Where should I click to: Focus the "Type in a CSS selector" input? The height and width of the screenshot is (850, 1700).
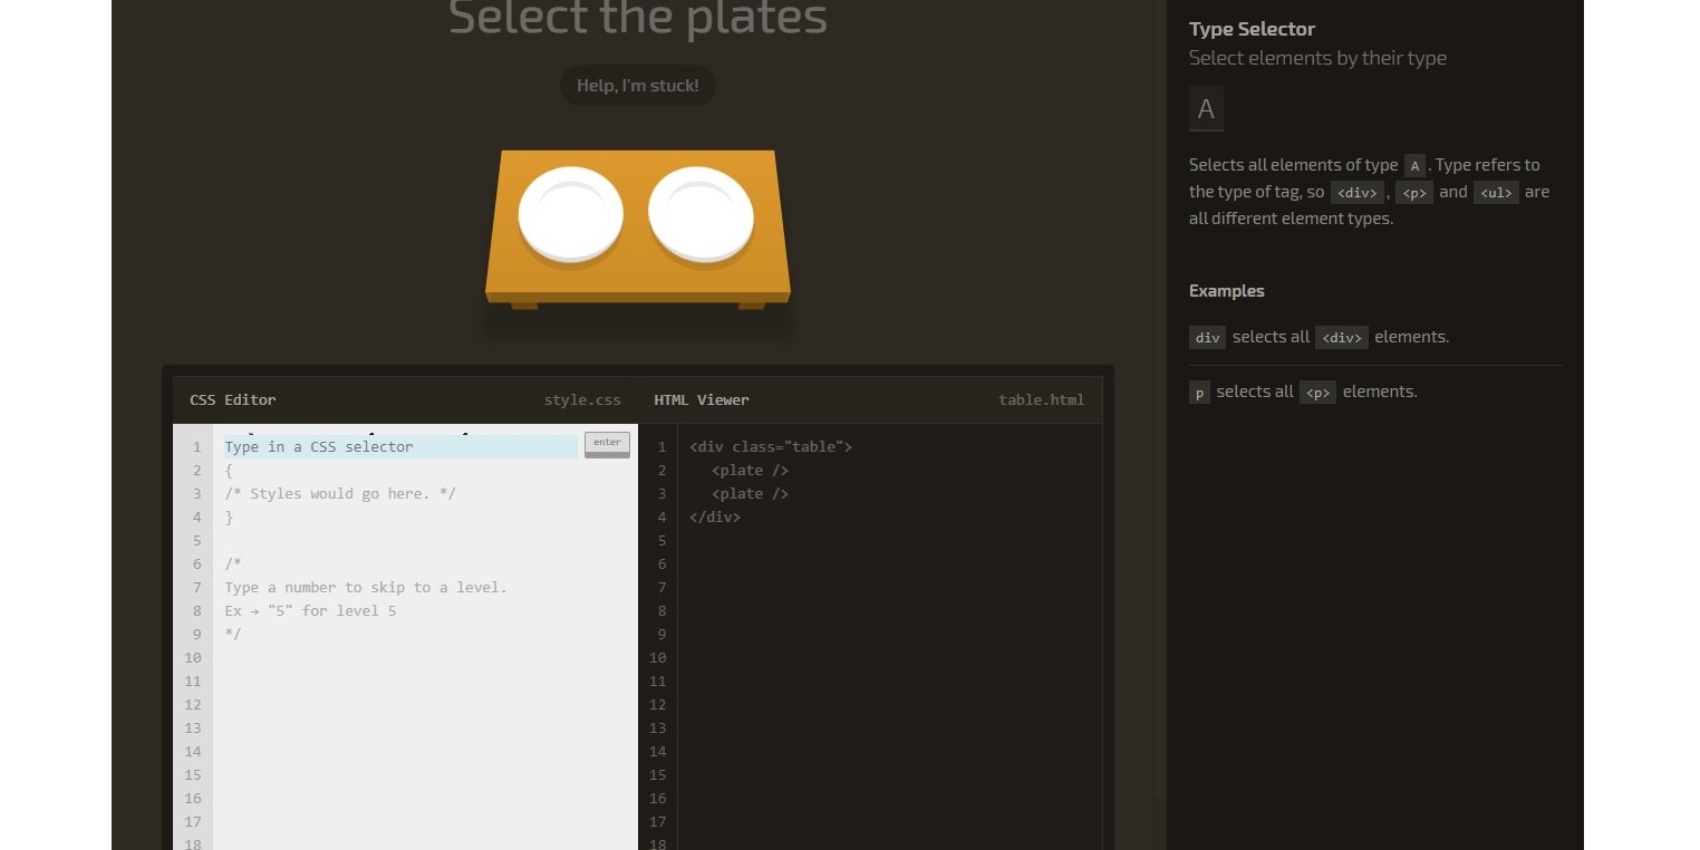pyautogui.click(x=400, y=447)
